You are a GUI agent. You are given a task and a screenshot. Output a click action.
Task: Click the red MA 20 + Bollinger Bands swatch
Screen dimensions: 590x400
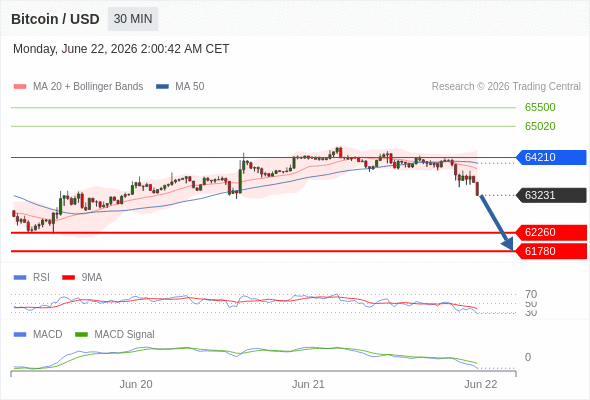click(x=20, y=87)
